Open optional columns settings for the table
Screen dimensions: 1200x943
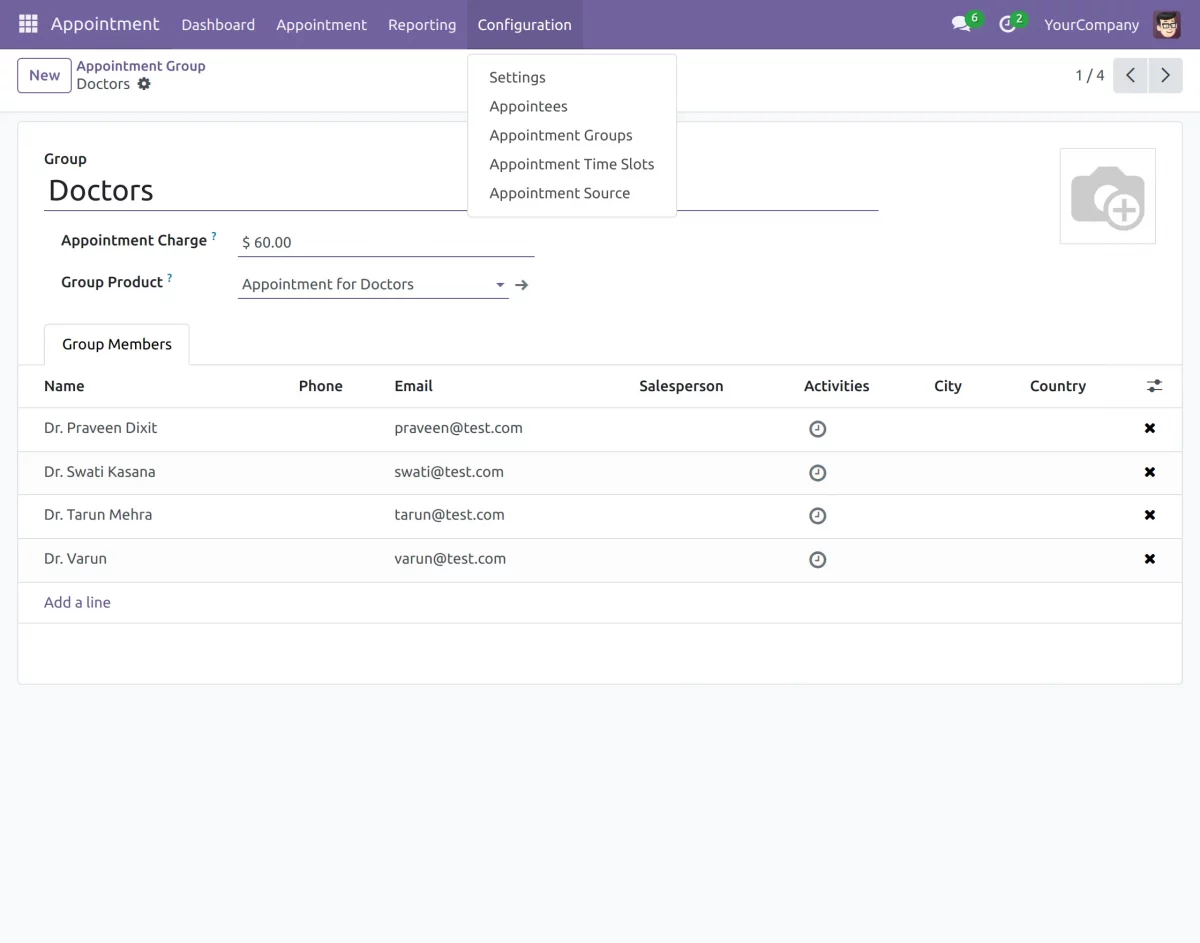tap(1154, 386)
